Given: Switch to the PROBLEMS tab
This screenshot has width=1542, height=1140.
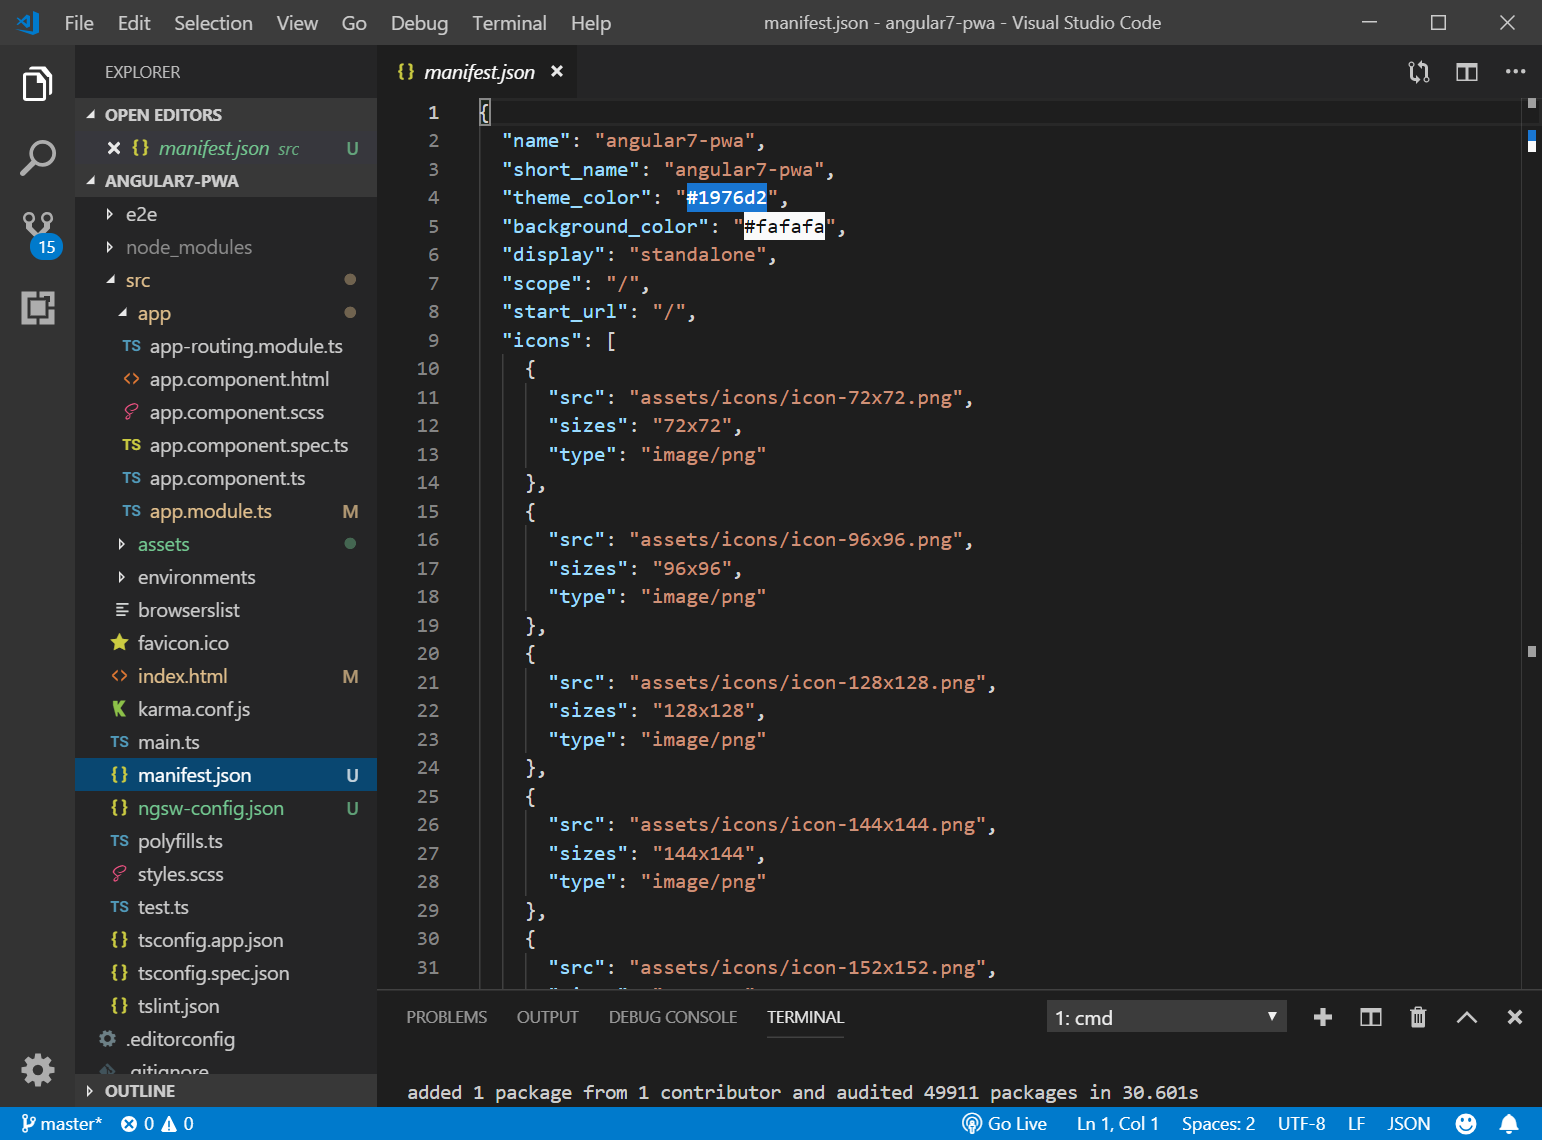Looking at the screenshot, I should (446, 1017).
